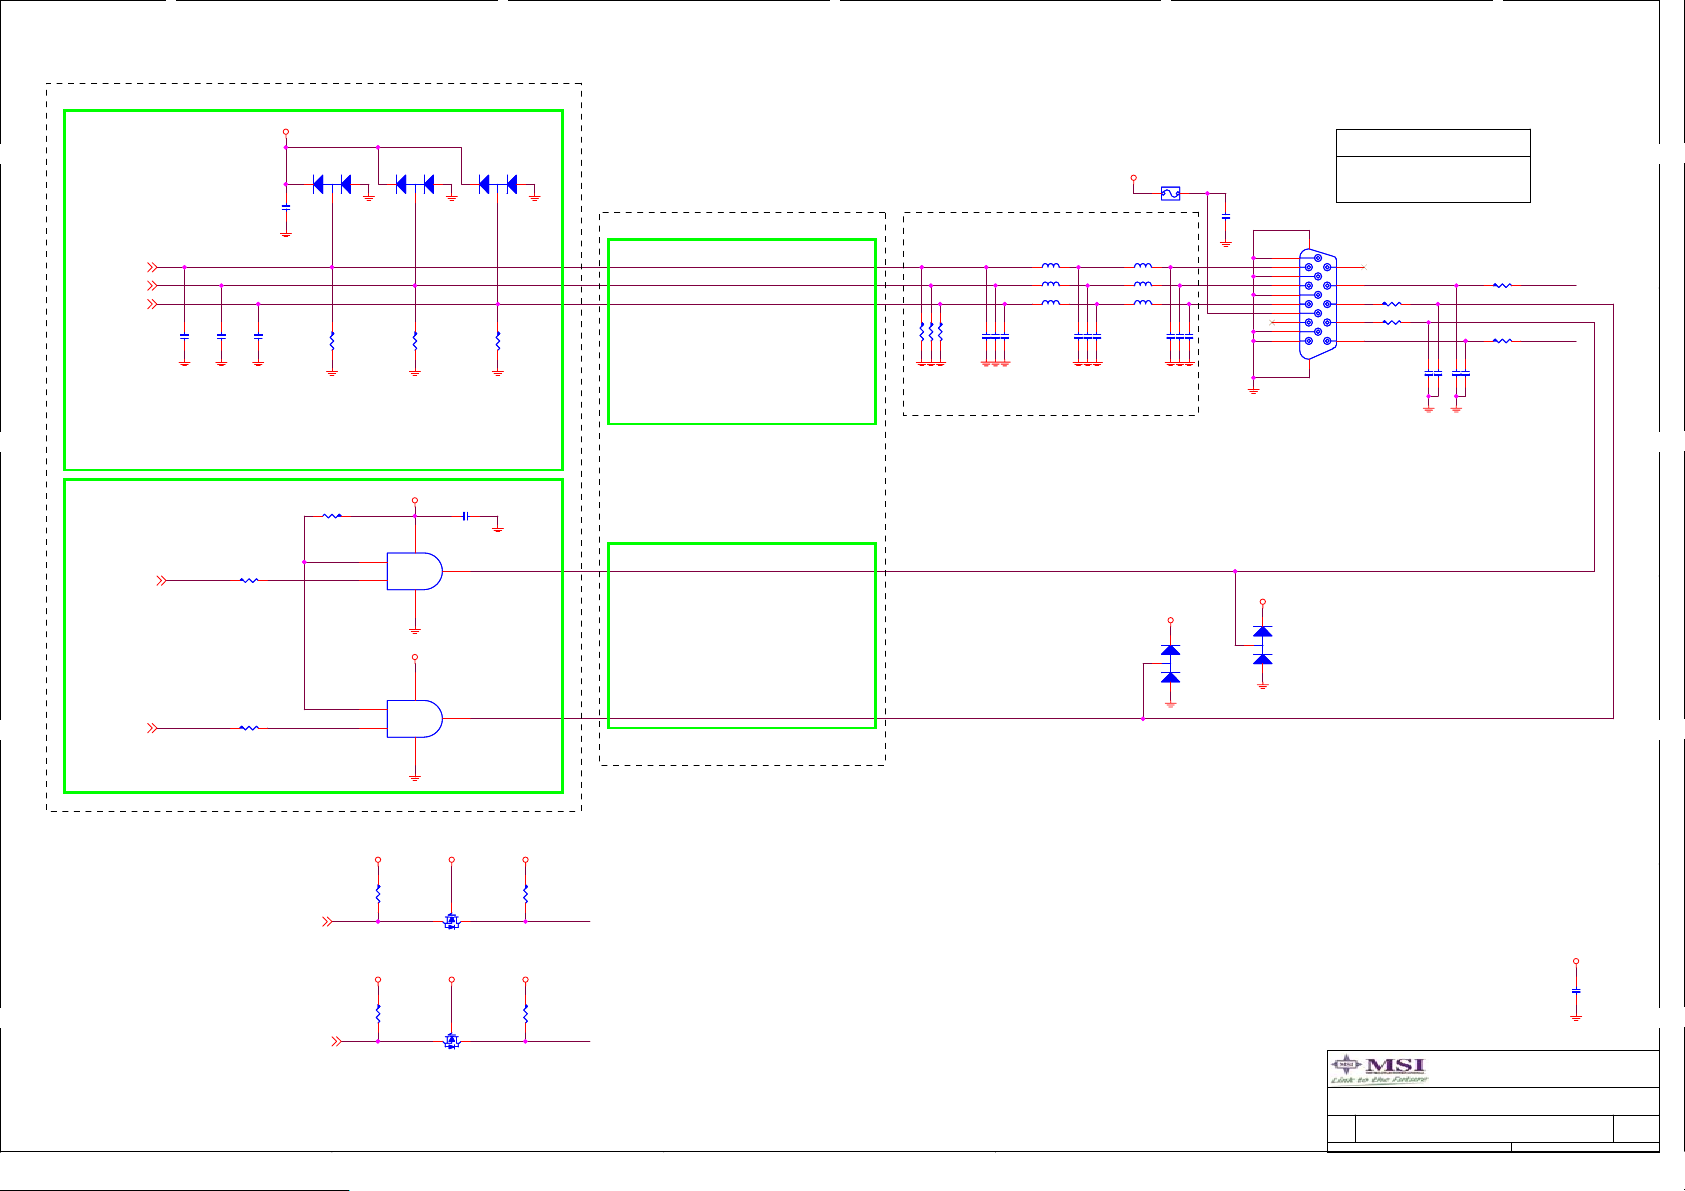Click the top input port of the three signal lines
Viewport: 1685px width, 1191px height.
[152, 267]
